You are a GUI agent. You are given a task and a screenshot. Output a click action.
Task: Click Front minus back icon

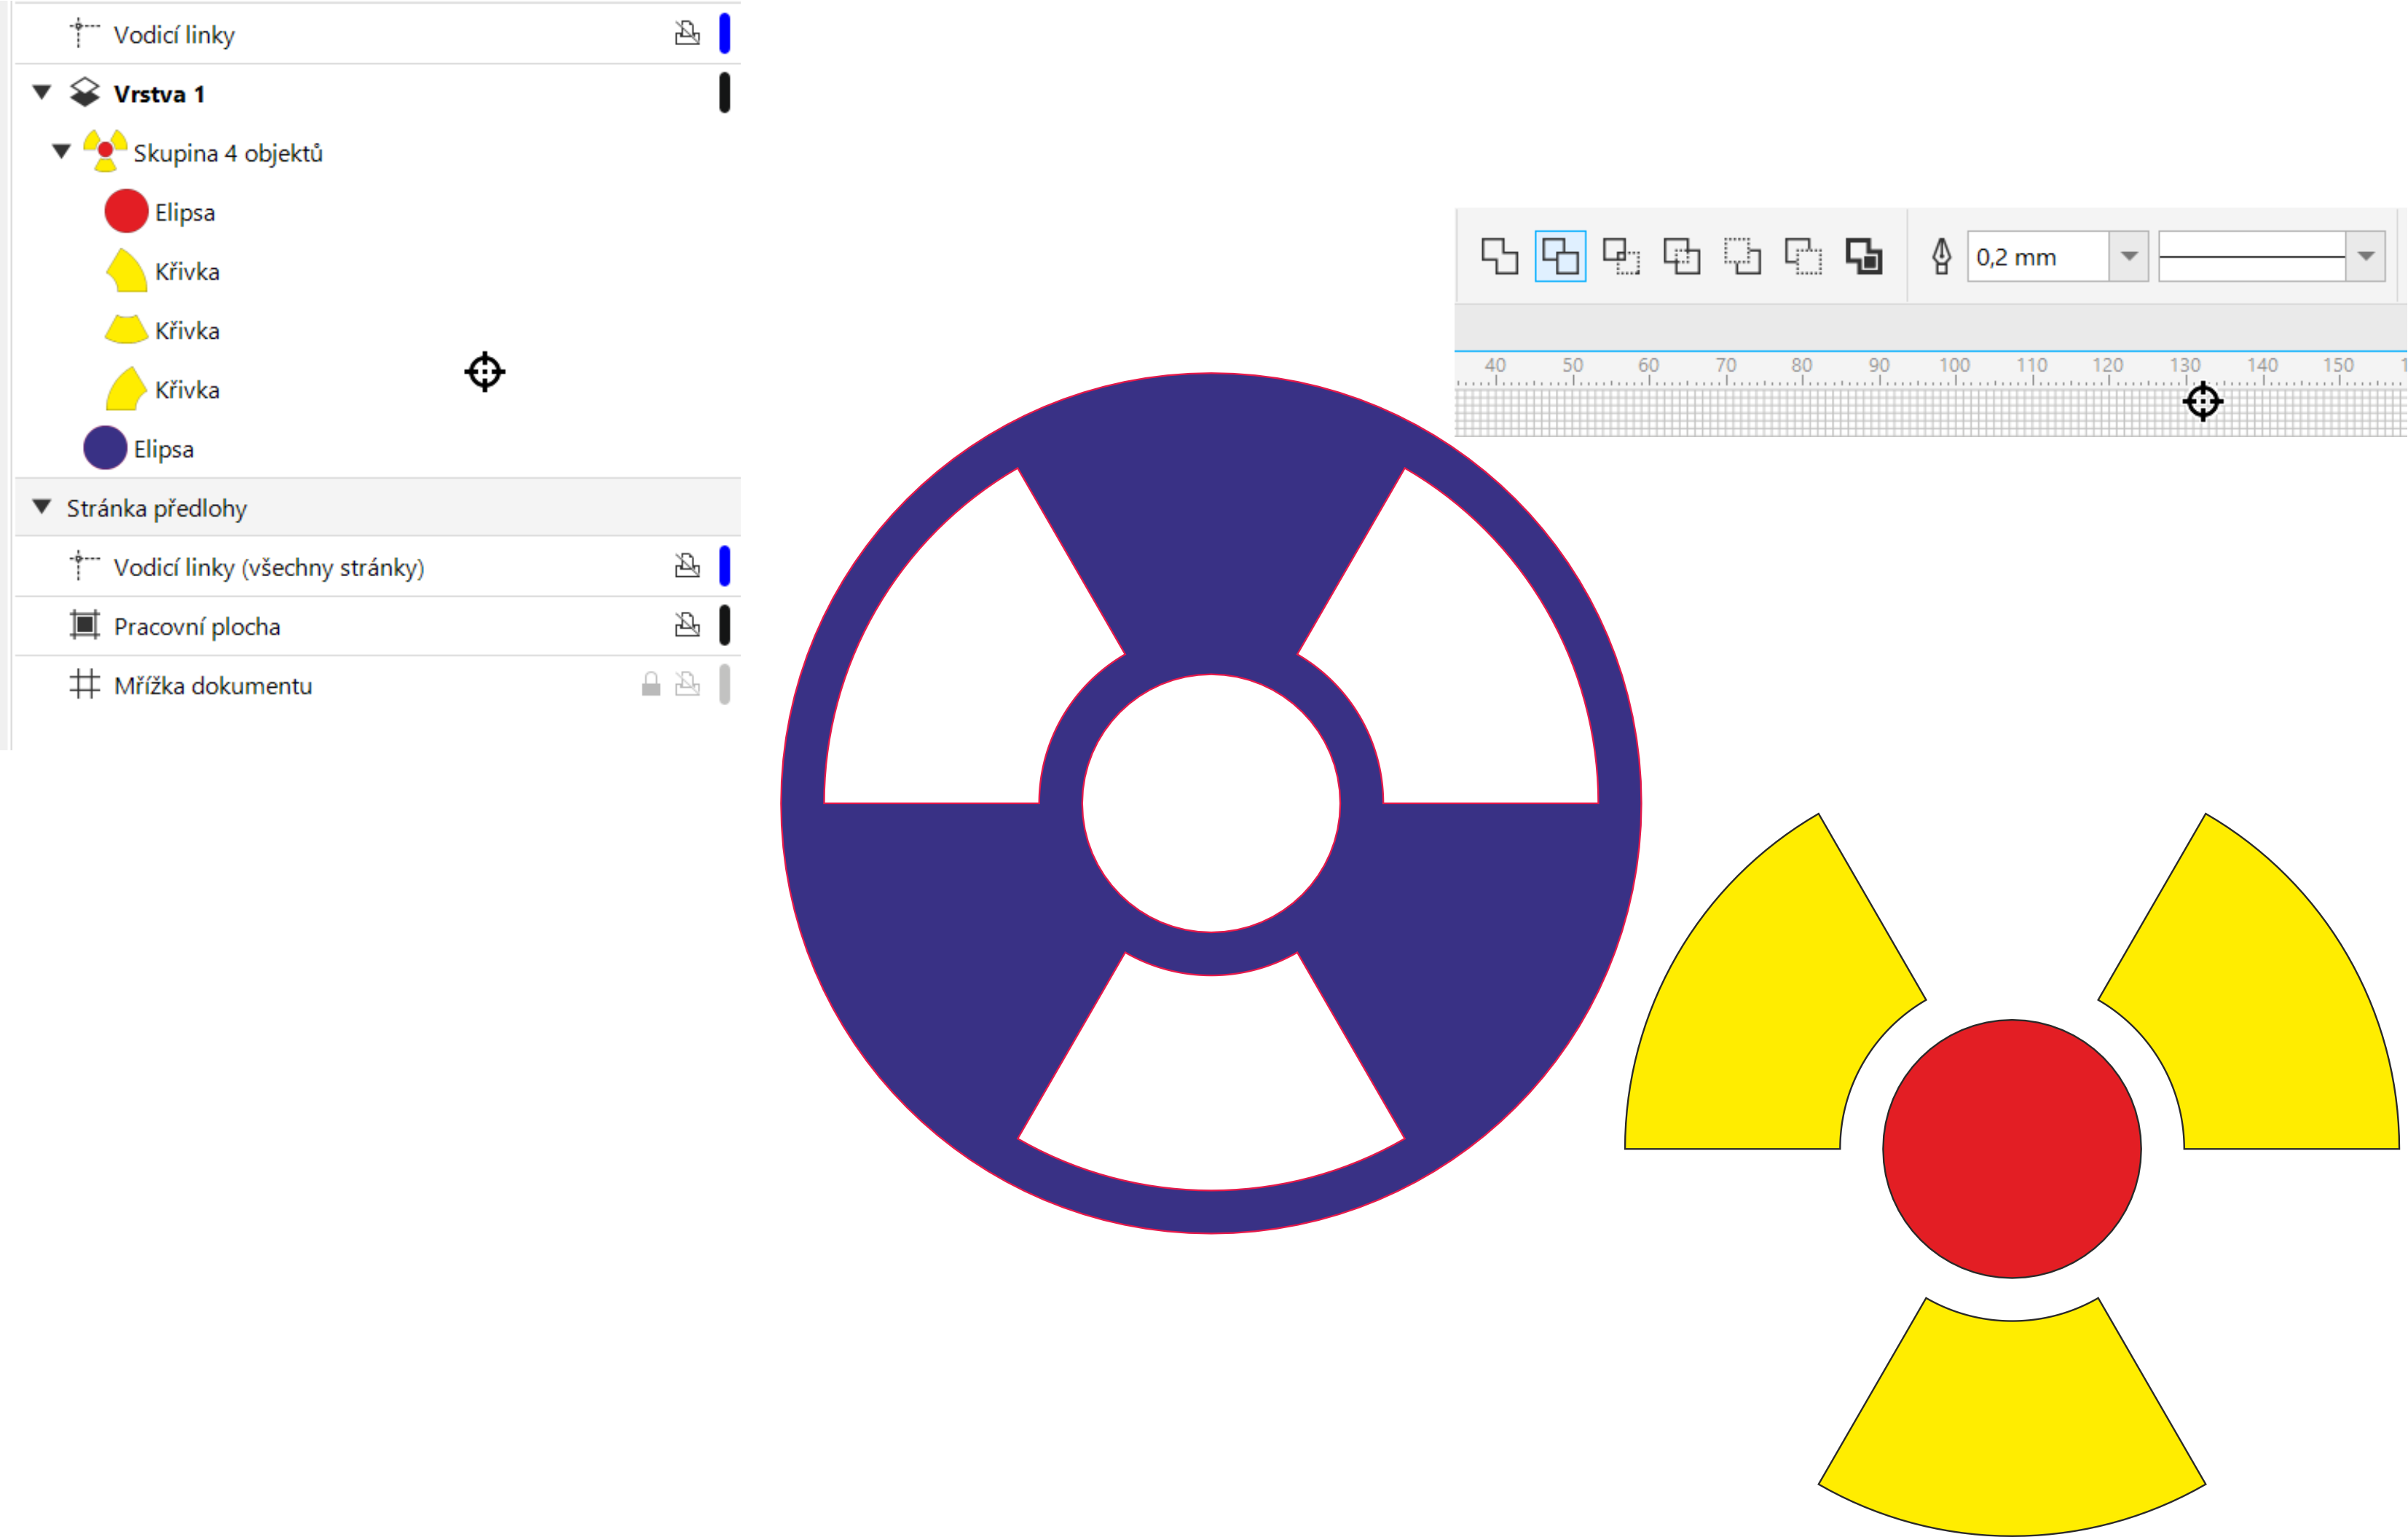click(1743, 257)
